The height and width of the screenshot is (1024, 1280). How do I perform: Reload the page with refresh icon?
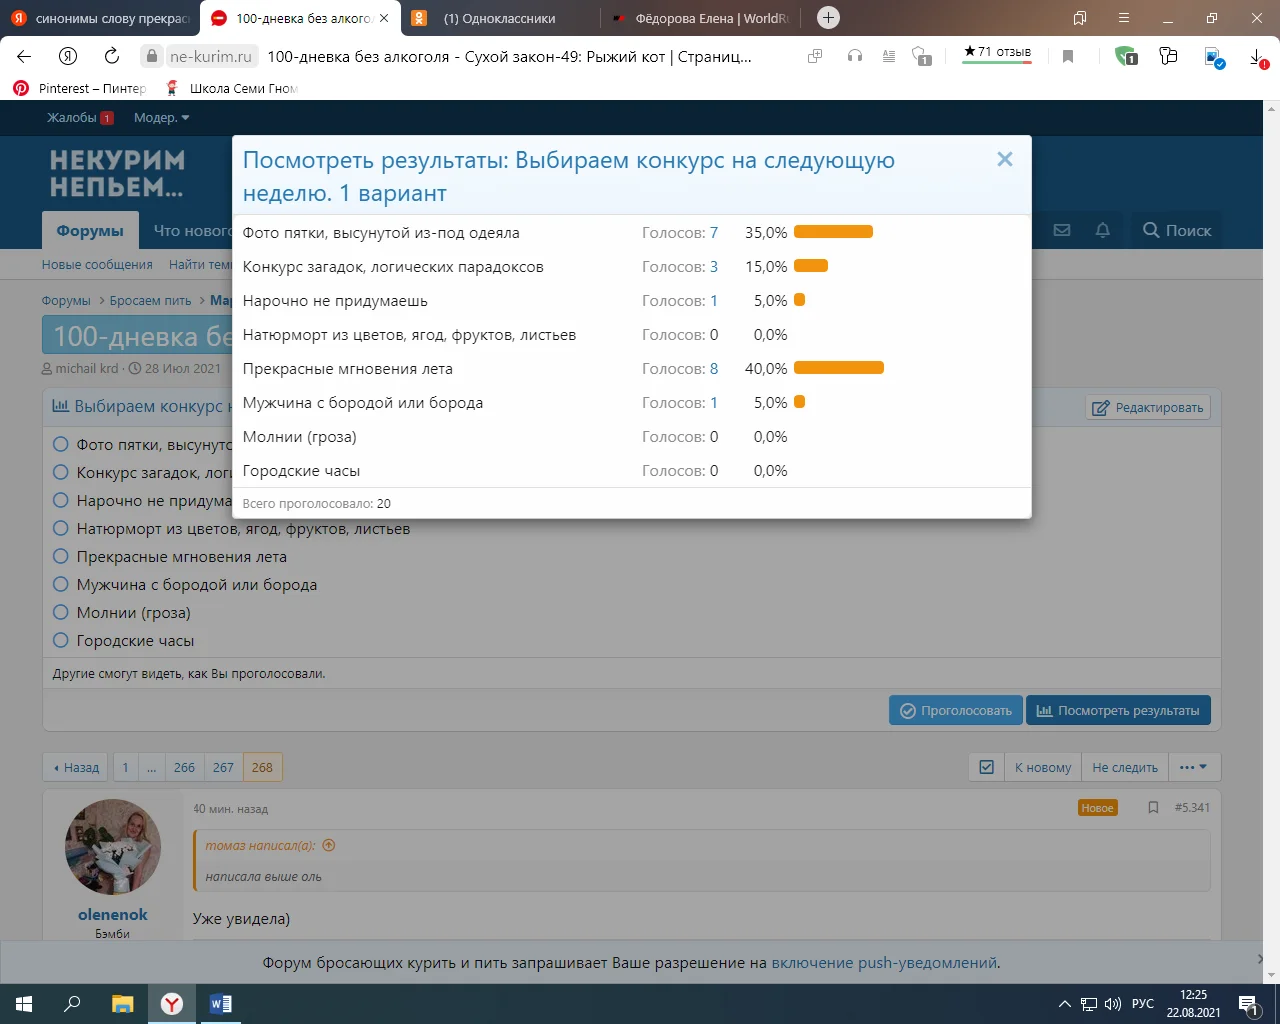click(112, 56)
